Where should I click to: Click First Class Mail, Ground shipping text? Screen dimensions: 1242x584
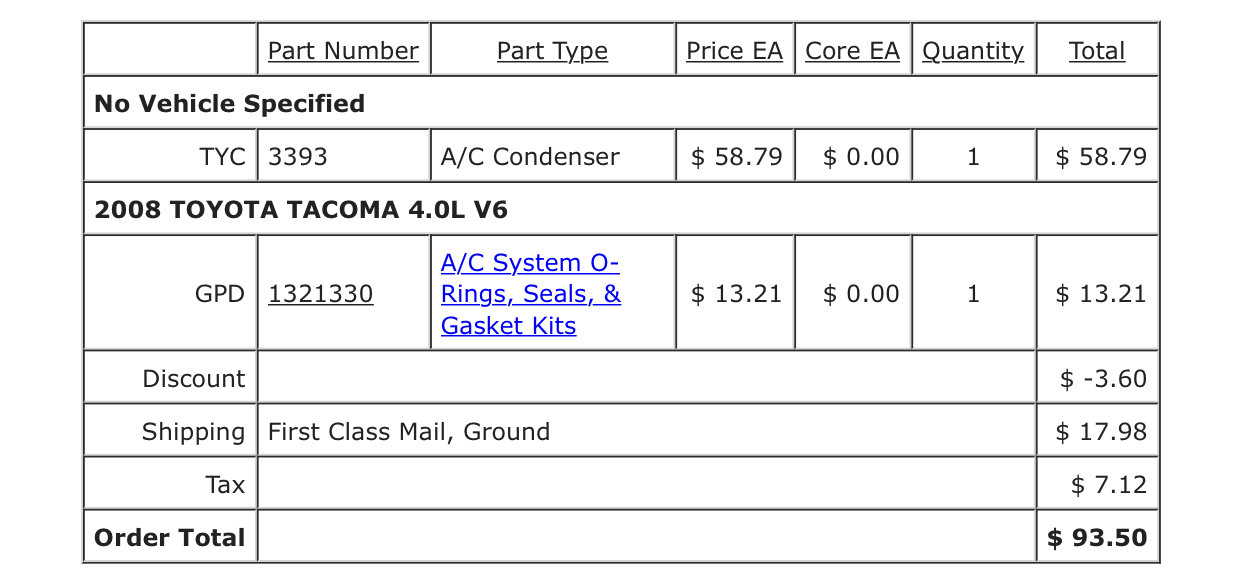coord(409,432)
